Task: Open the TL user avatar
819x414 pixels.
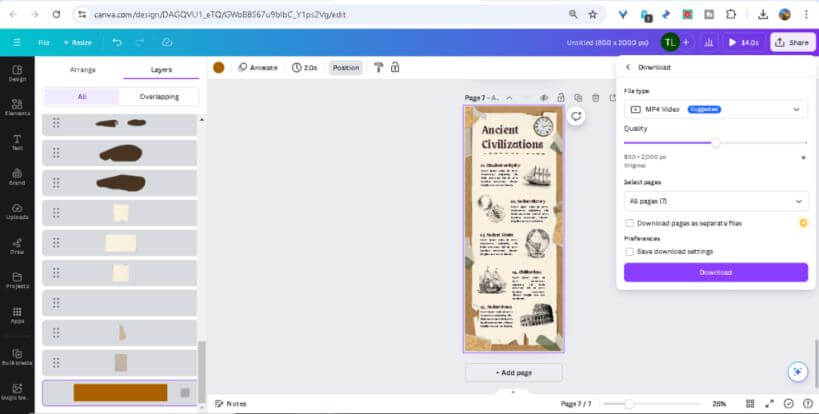Action: (x=670, y=42)
